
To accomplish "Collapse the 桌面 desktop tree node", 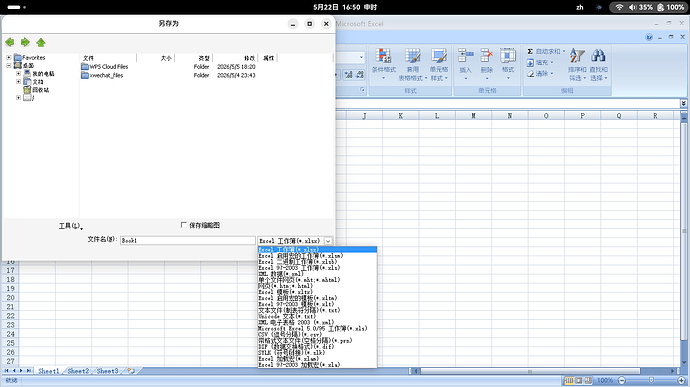I will (8, 65).
